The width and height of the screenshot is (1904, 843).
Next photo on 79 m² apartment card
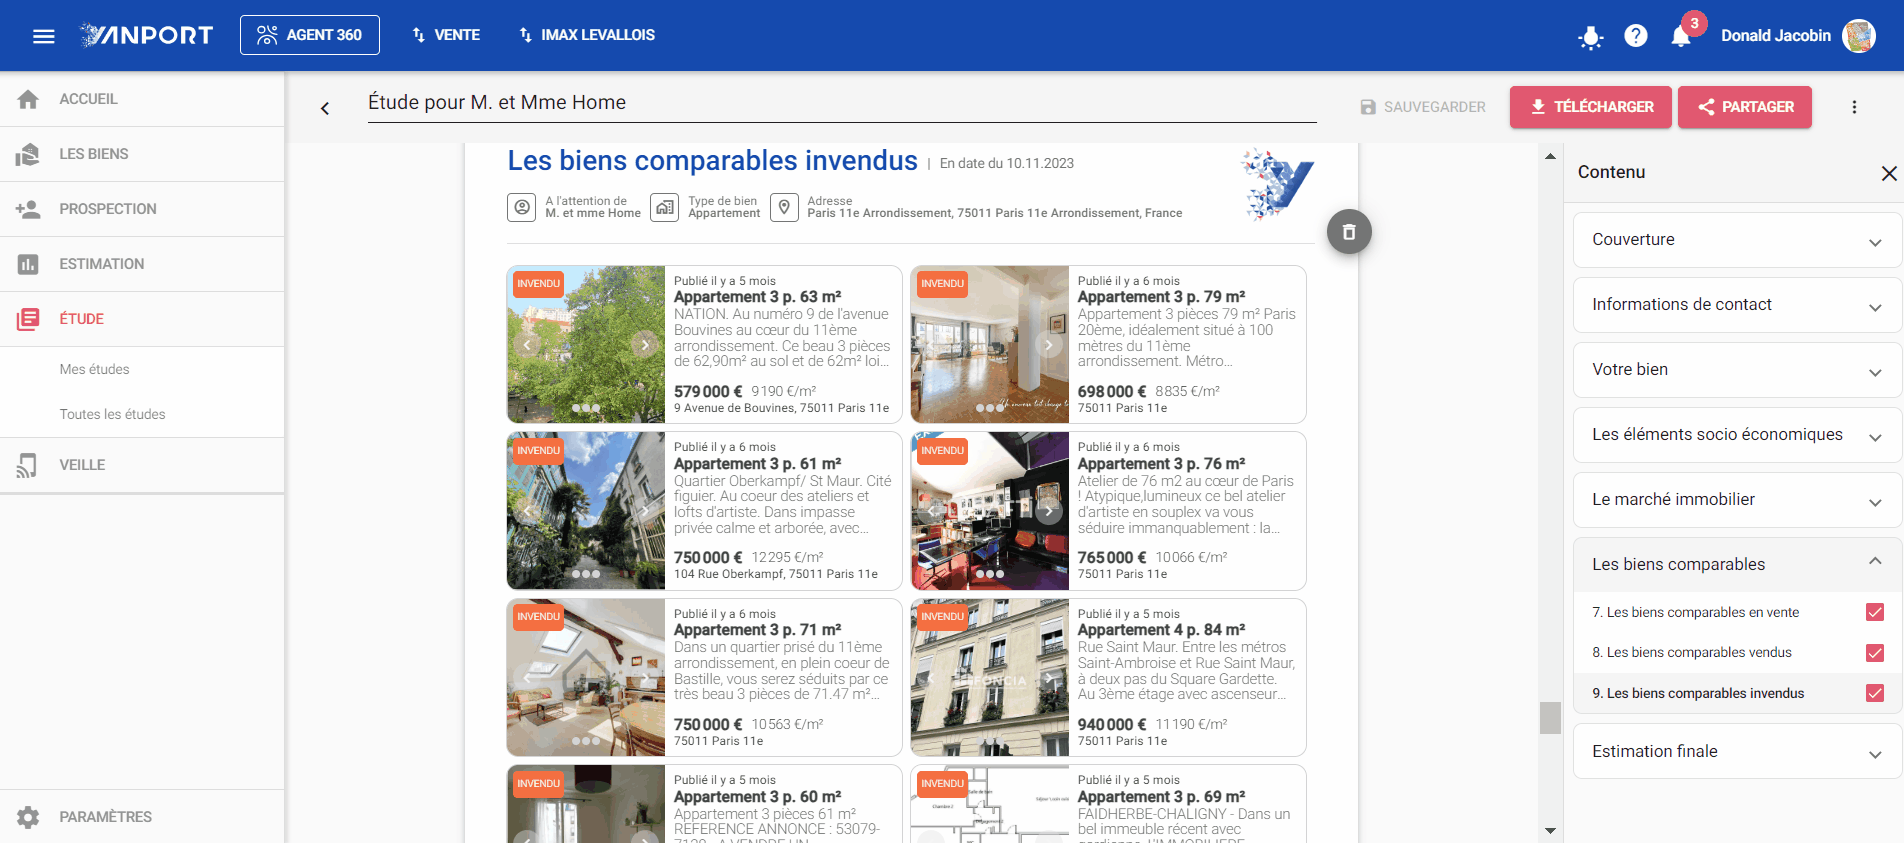coord(1049,344)
